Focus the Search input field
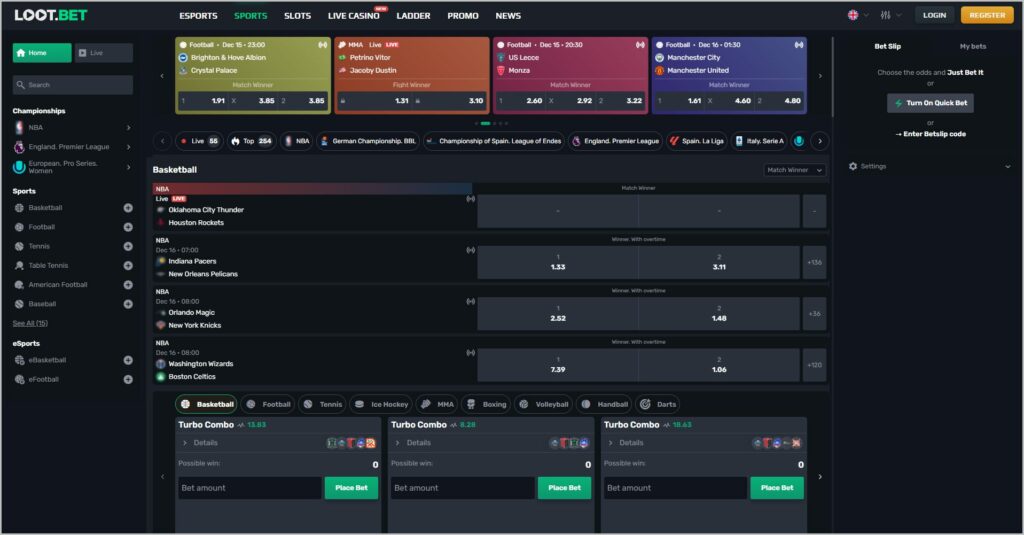The image size is (1024, 535). point(72,85)
